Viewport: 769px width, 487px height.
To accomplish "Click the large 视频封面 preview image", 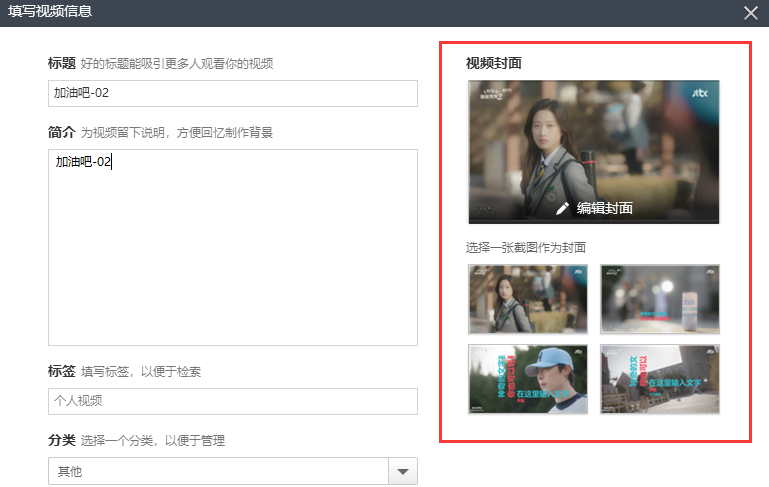I will click(x=594, y=152).
